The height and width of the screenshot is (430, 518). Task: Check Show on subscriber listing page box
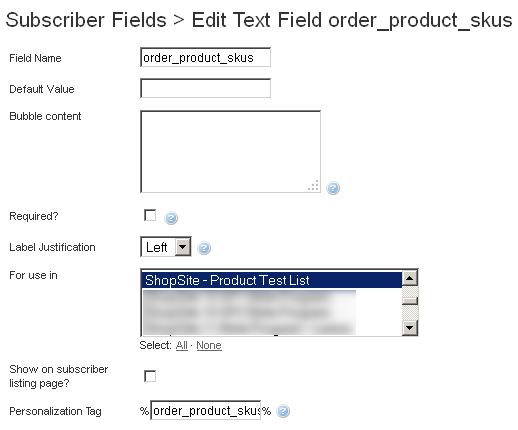(x=150, y=376)
